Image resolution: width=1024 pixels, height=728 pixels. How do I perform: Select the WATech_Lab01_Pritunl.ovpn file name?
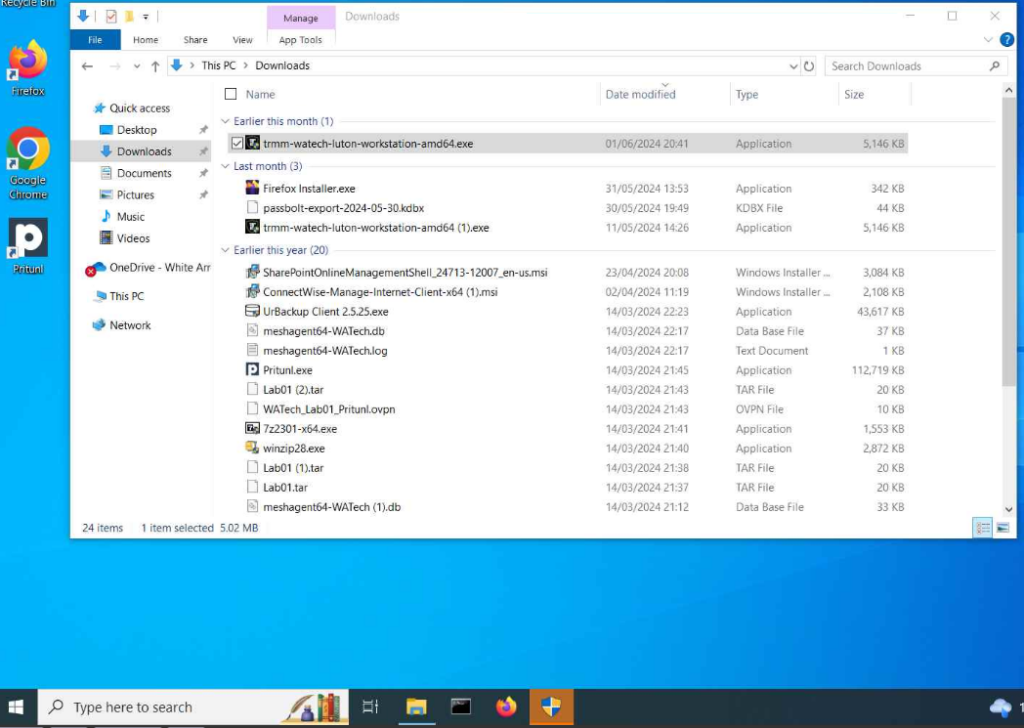(329, 409)
